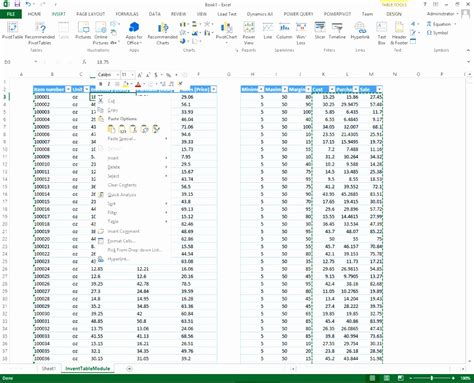The width and height of the screenshot is (474, 383).
Task: Open the Administrator account dropdown
Action: pyautogui.click(x=442, y=14)
